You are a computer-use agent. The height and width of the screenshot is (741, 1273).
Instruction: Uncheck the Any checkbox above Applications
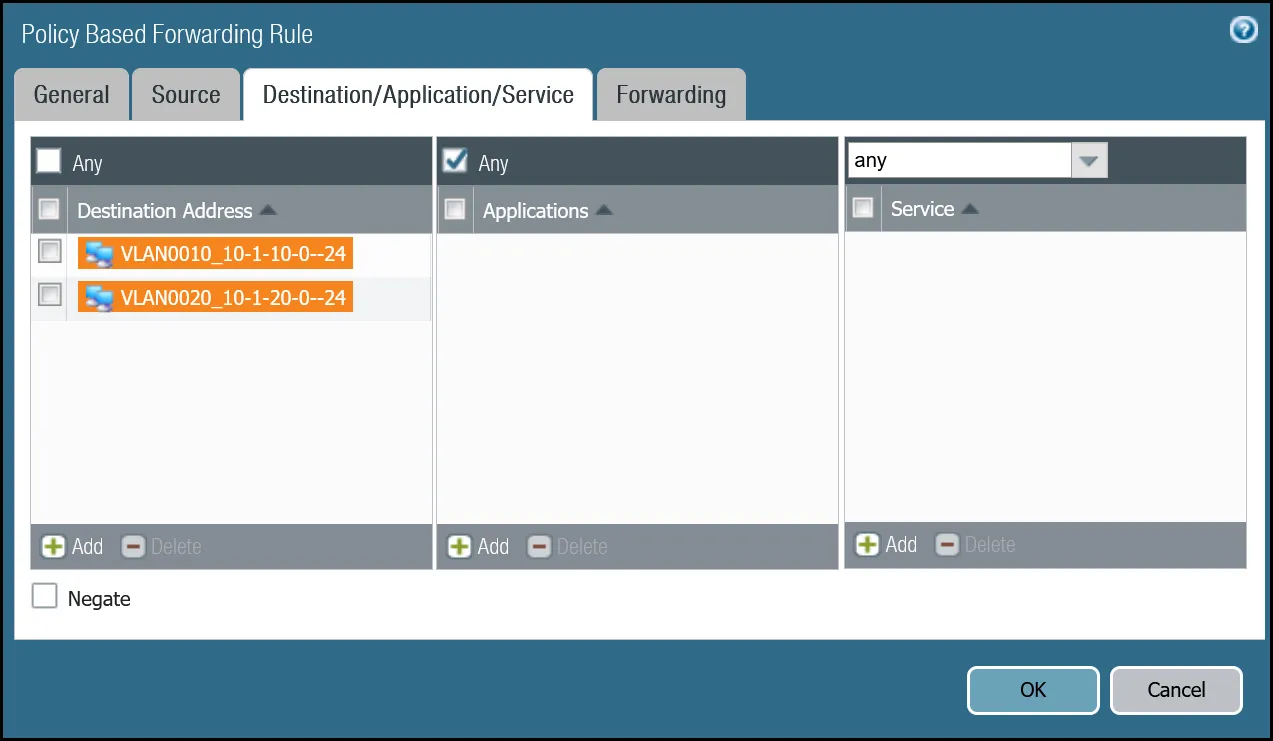pos(455,161)
